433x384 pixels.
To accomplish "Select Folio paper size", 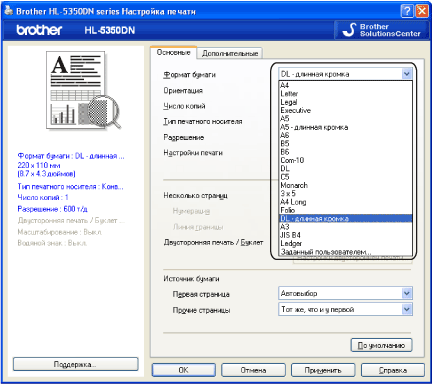I will [345, 210].
